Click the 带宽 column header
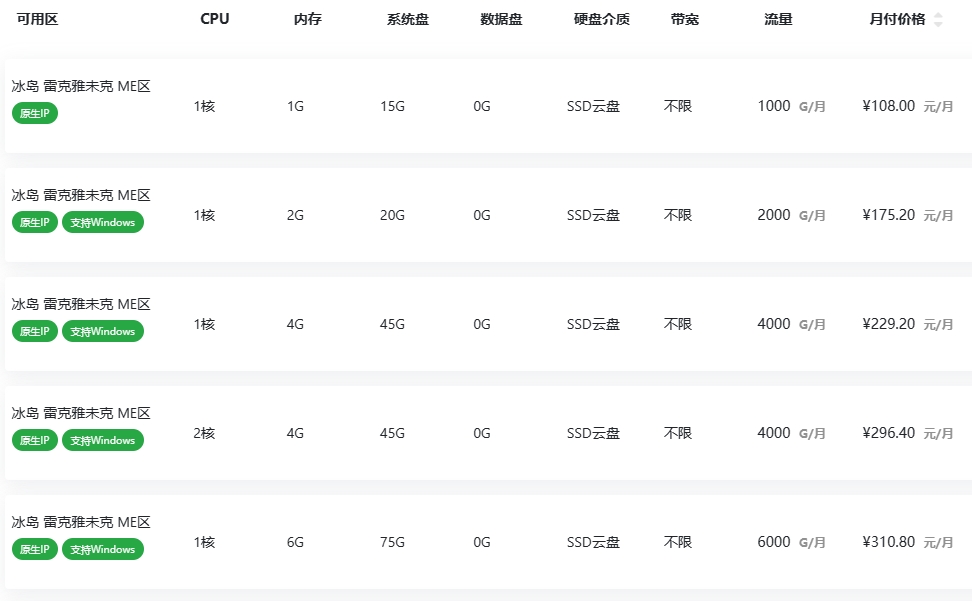The width and height of the screenshot is (972, 601). tap(685, 19)
